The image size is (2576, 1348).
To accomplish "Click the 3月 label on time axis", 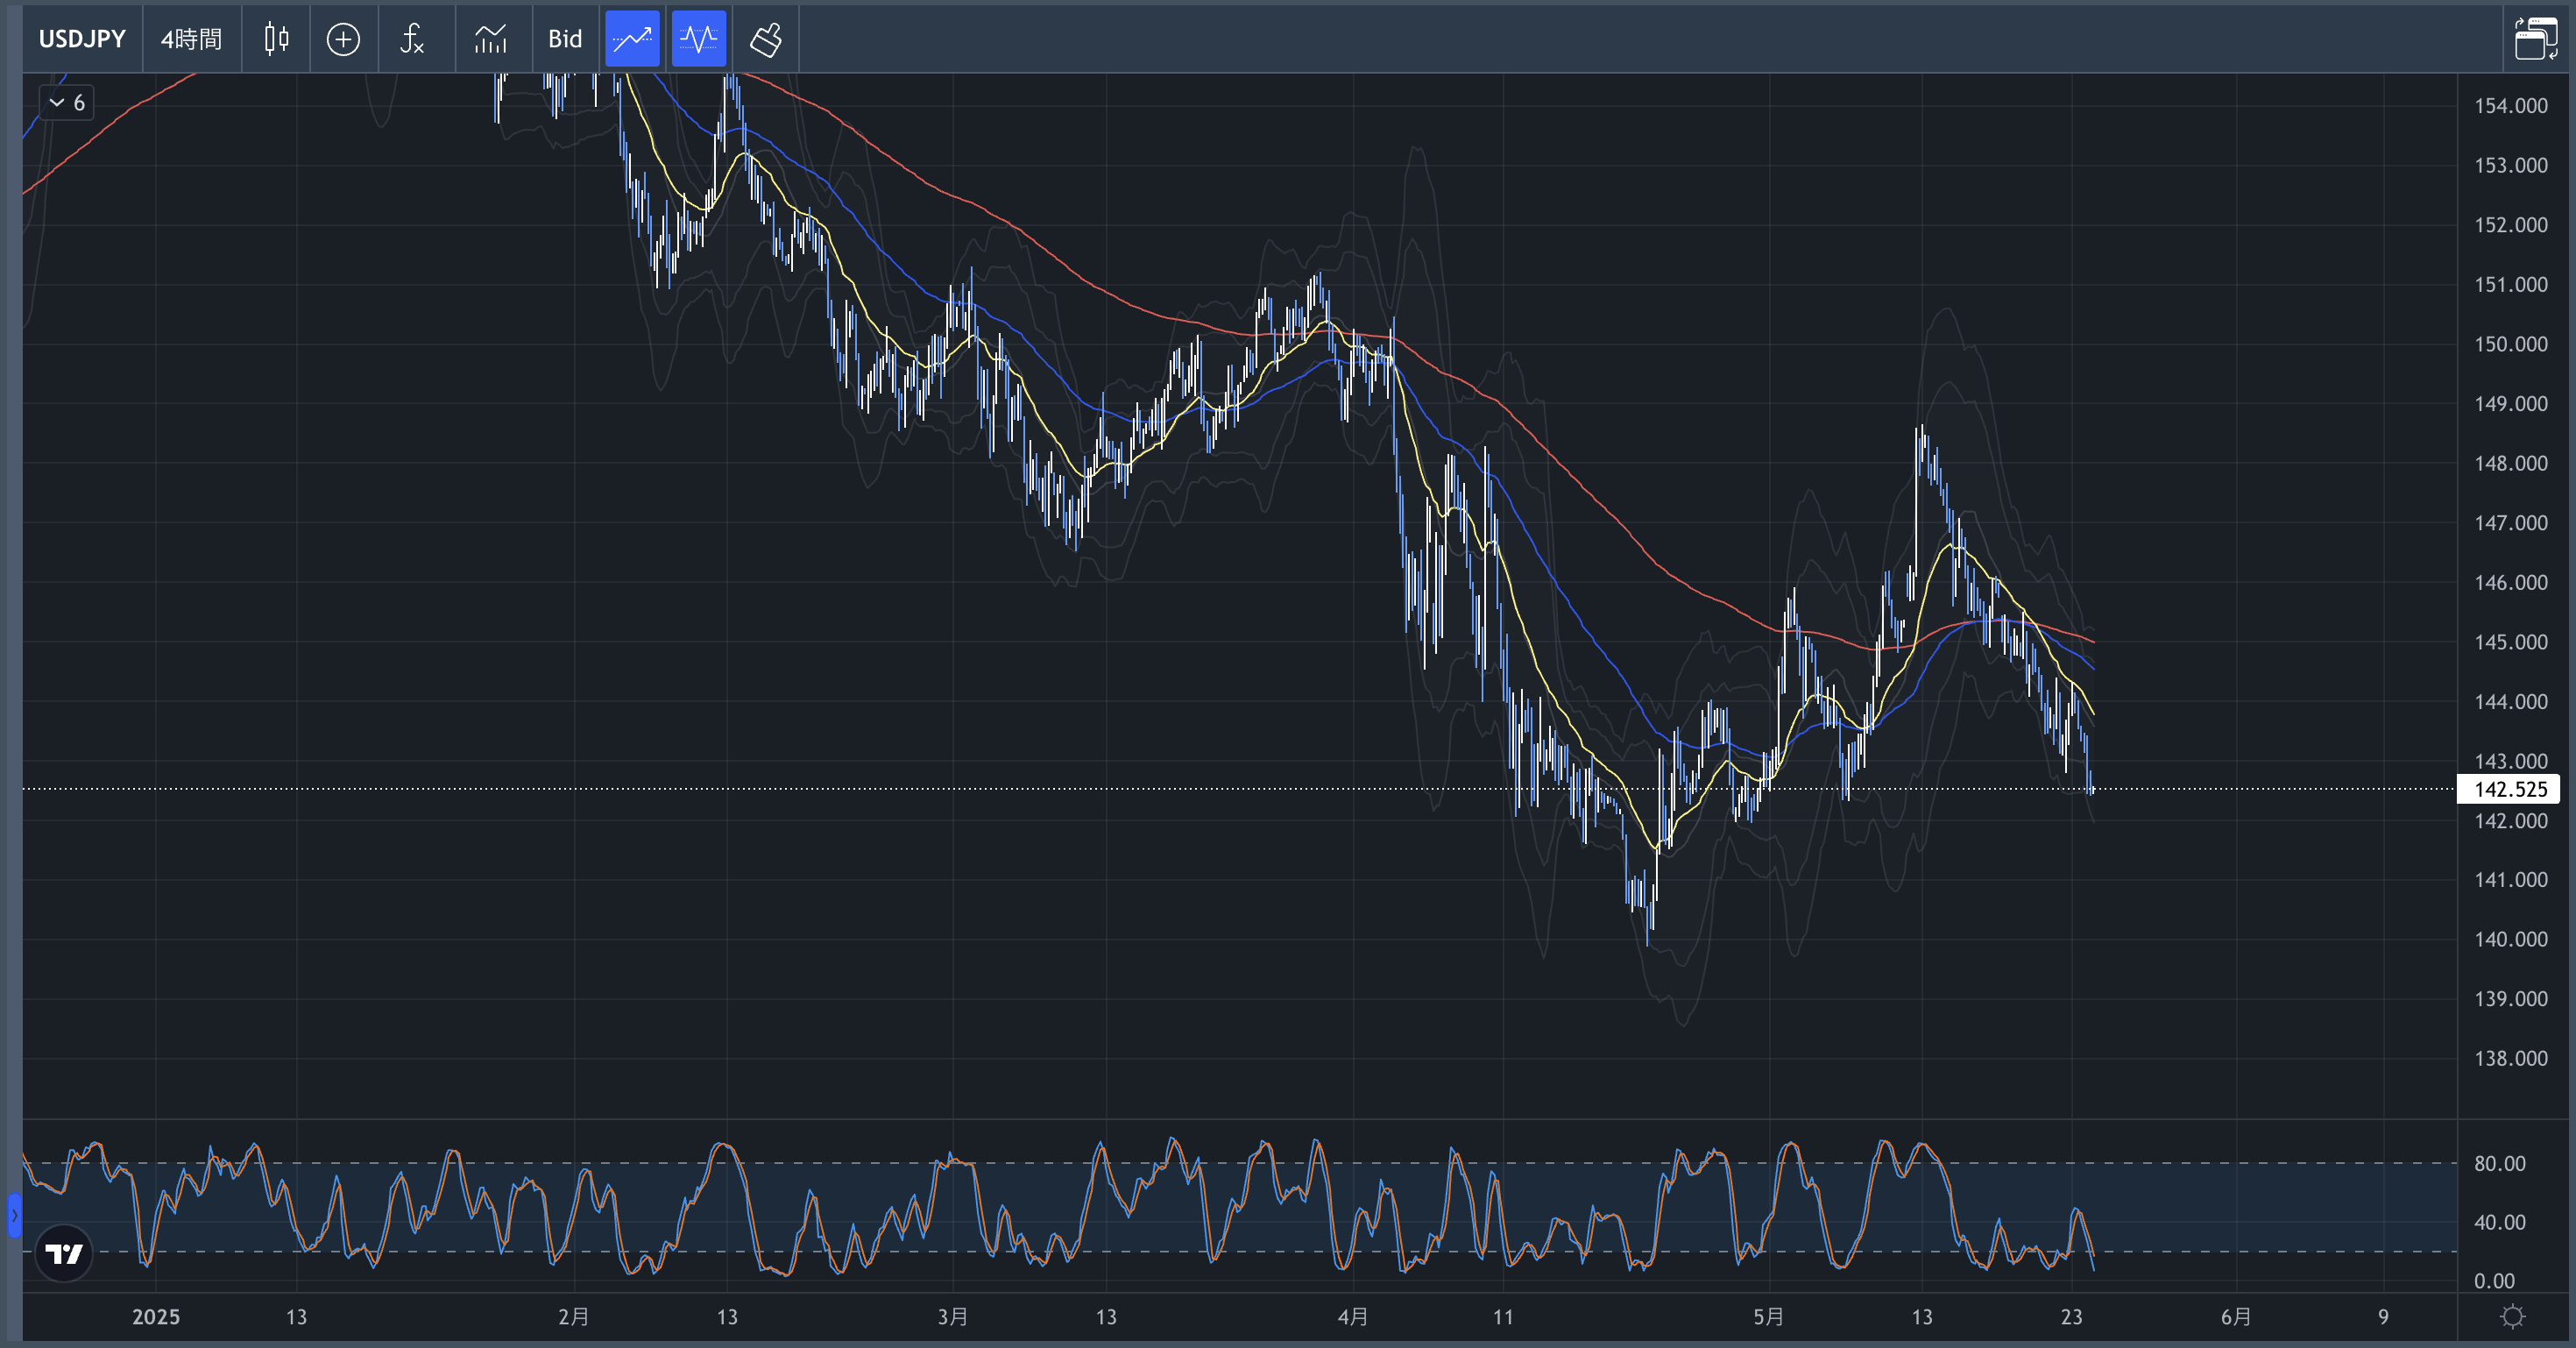I will point(953,1317).
